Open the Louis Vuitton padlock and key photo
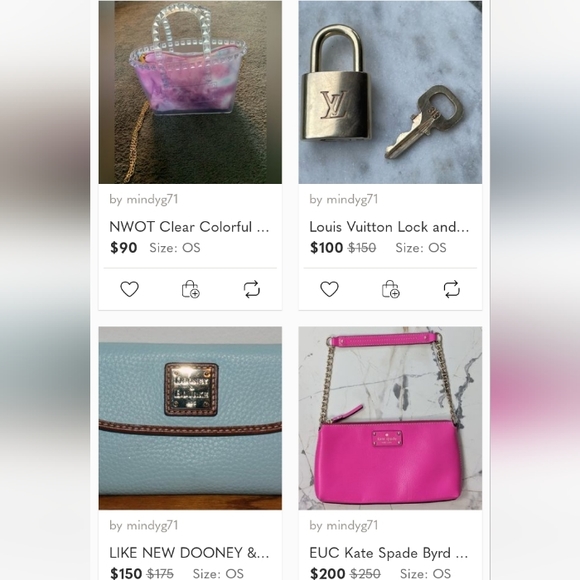Viewport: 580px width, 580px height. pyautogui.click(x=390, y=92)
